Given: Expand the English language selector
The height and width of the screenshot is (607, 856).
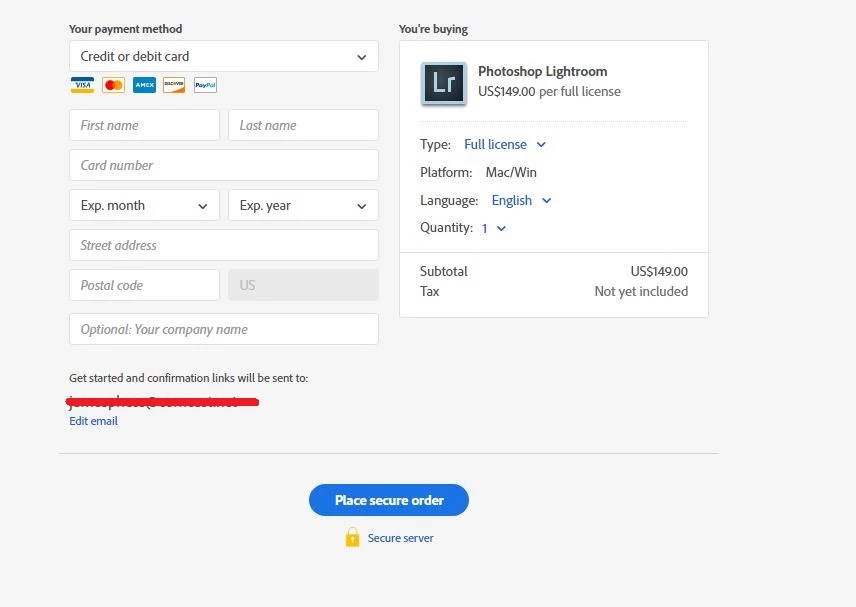Looking at the screenshot, I should pyautogui.click(x=521, y=200).
